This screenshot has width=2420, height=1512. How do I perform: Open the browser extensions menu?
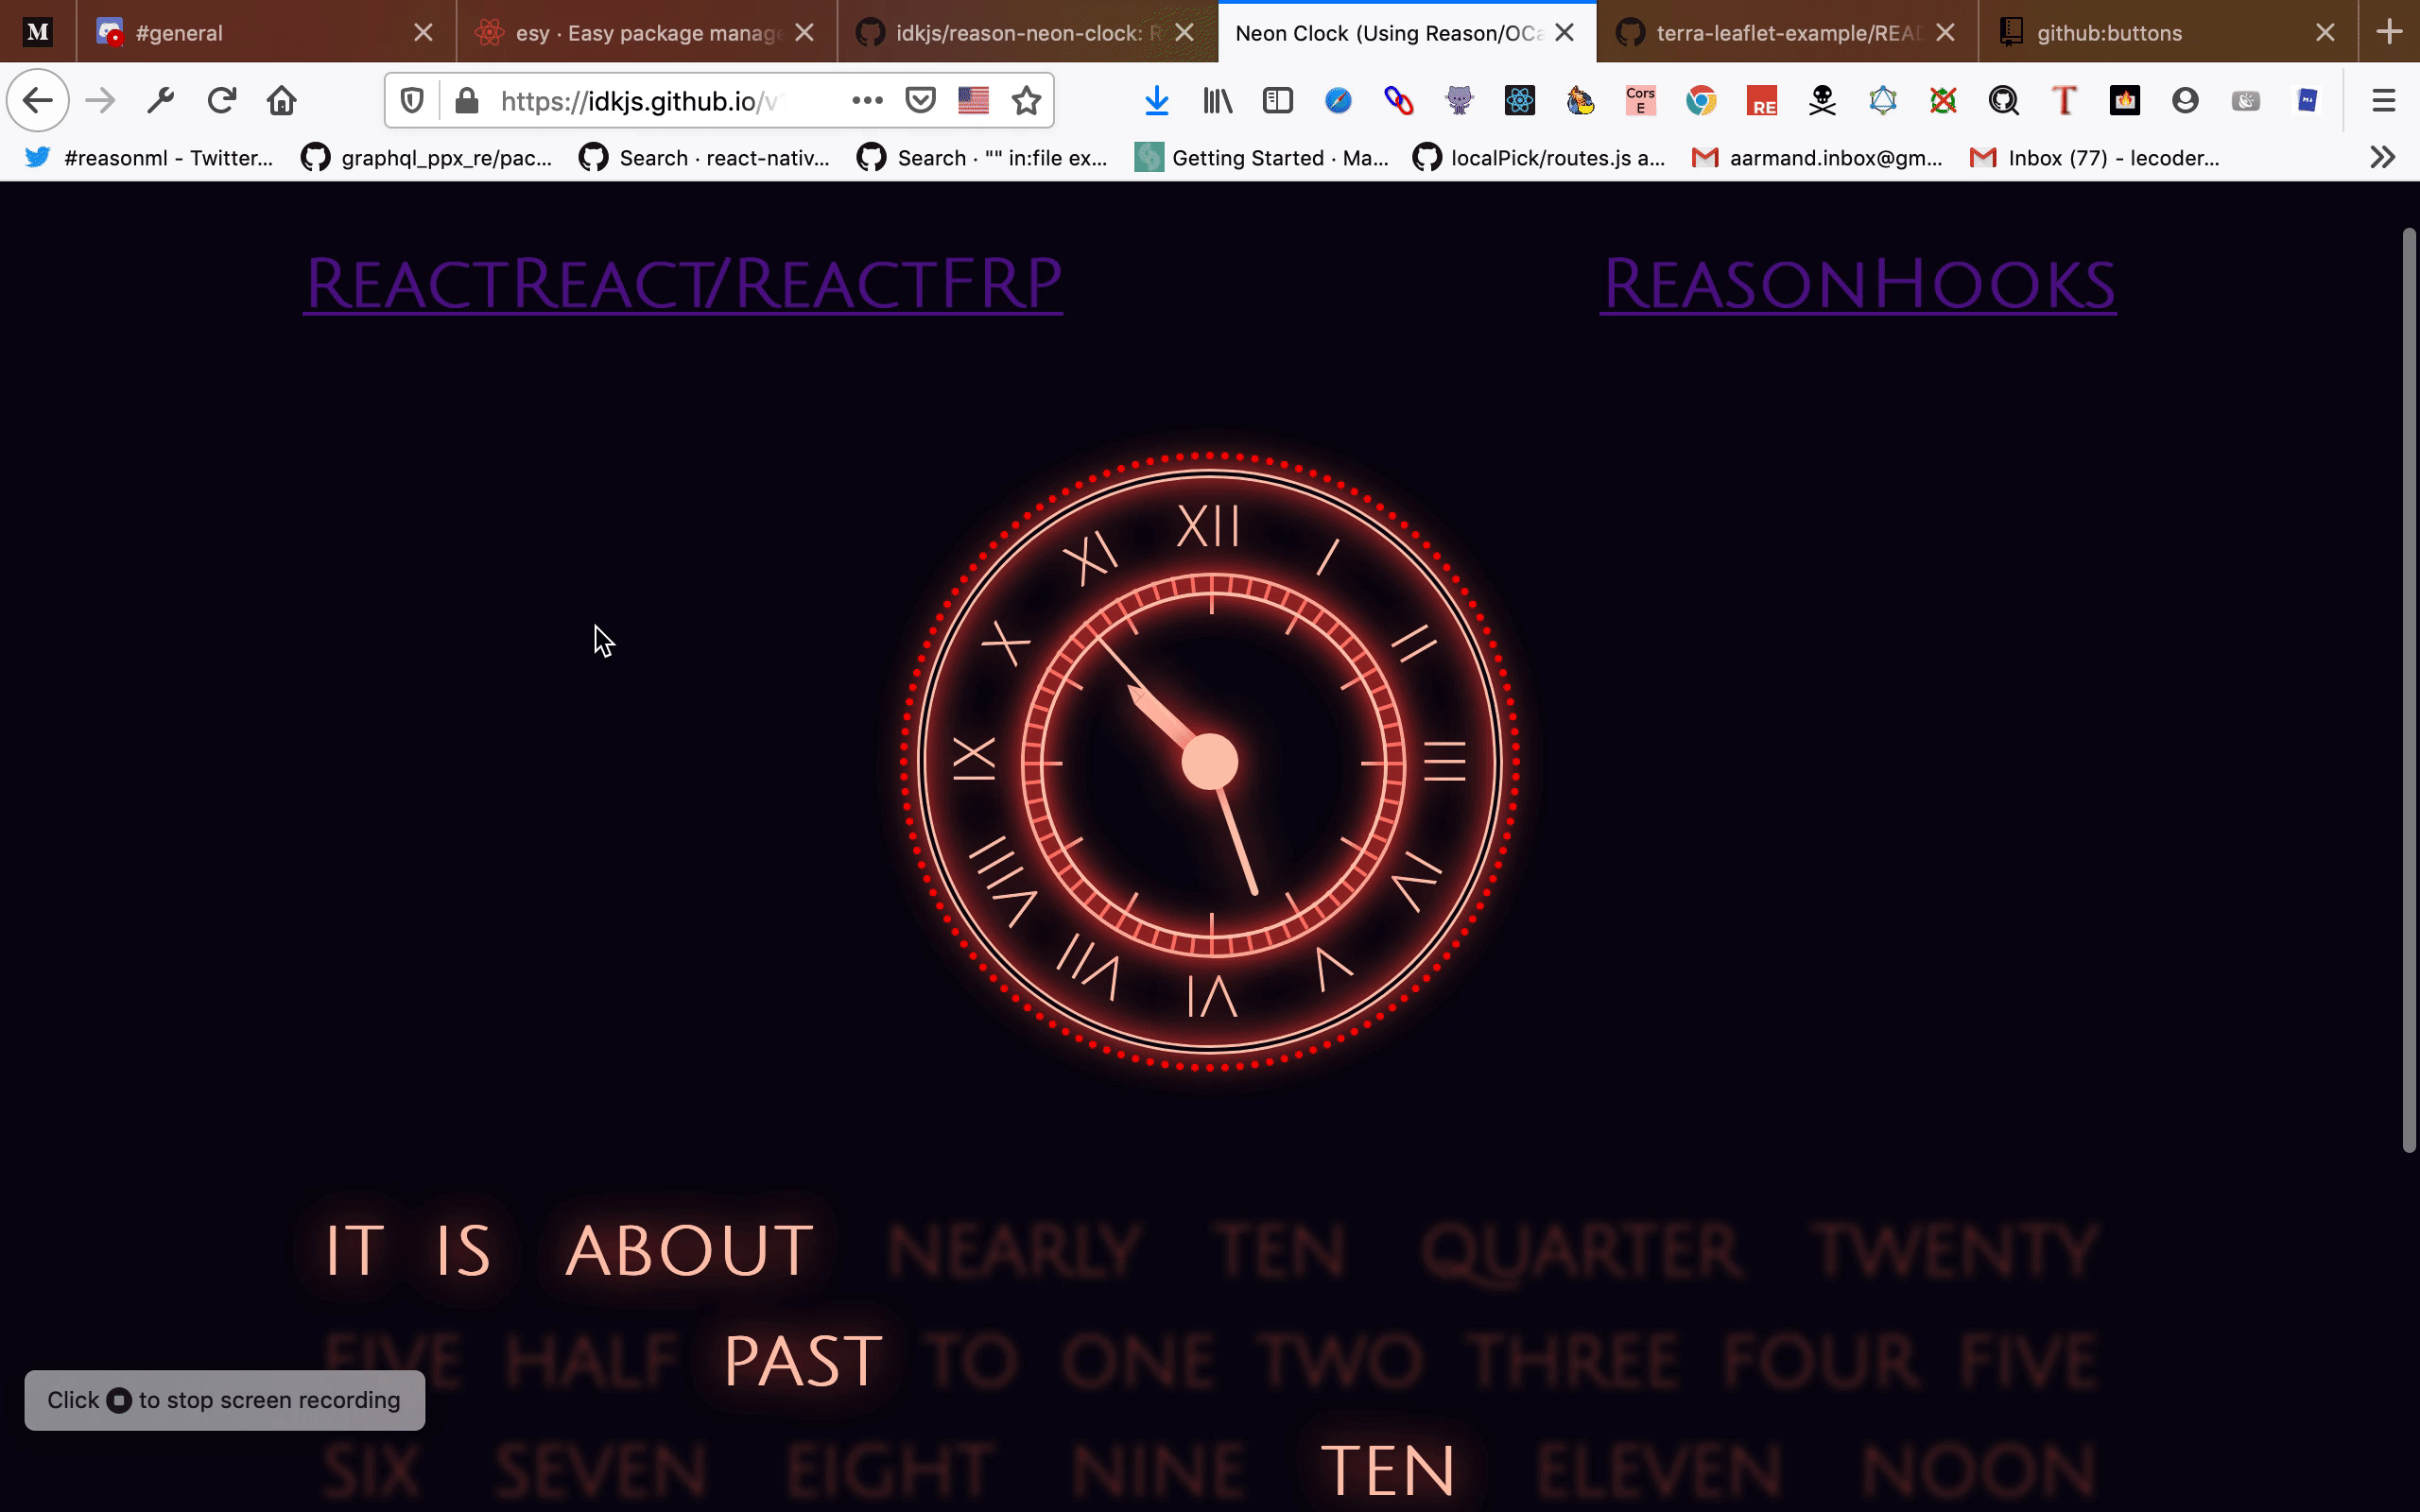(2383, 157)
